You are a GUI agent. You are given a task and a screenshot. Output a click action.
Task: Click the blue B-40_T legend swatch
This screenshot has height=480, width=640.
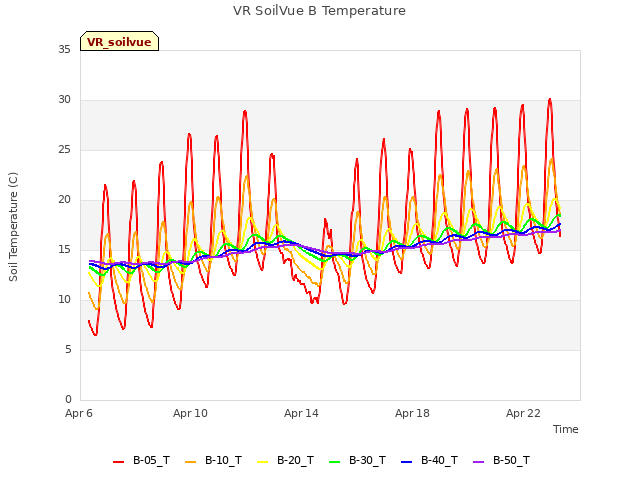tap(407, 462)
